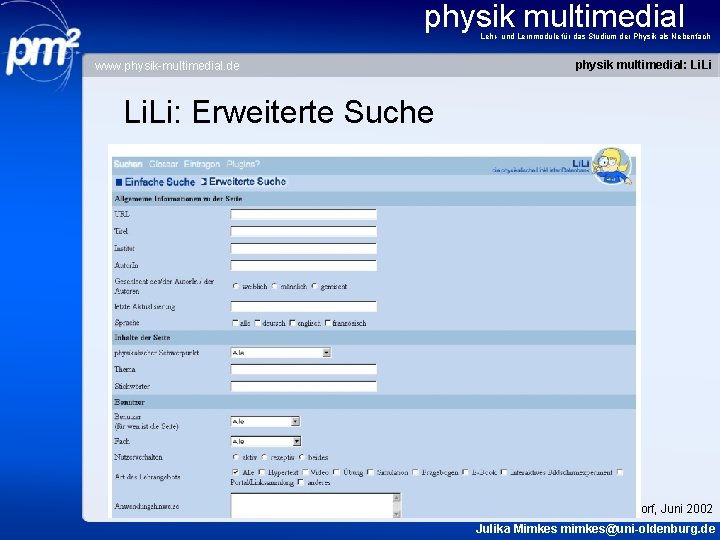Tick the Simulation checkbox
This screenshot has height=540, width=720.
point(370,472)
